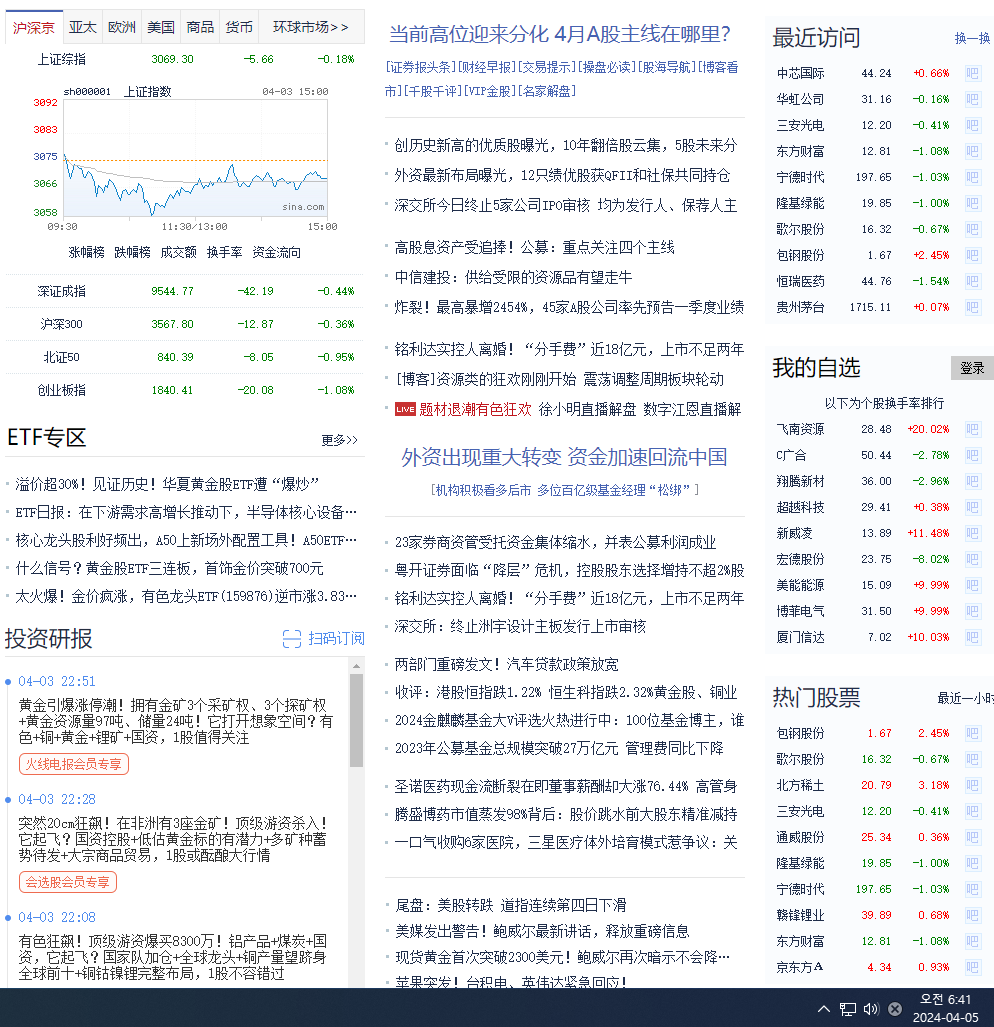Screen dimensions: 994x1027
Task: Open 吧 icon for 北方稀土
Action: [x=972, y=785]
